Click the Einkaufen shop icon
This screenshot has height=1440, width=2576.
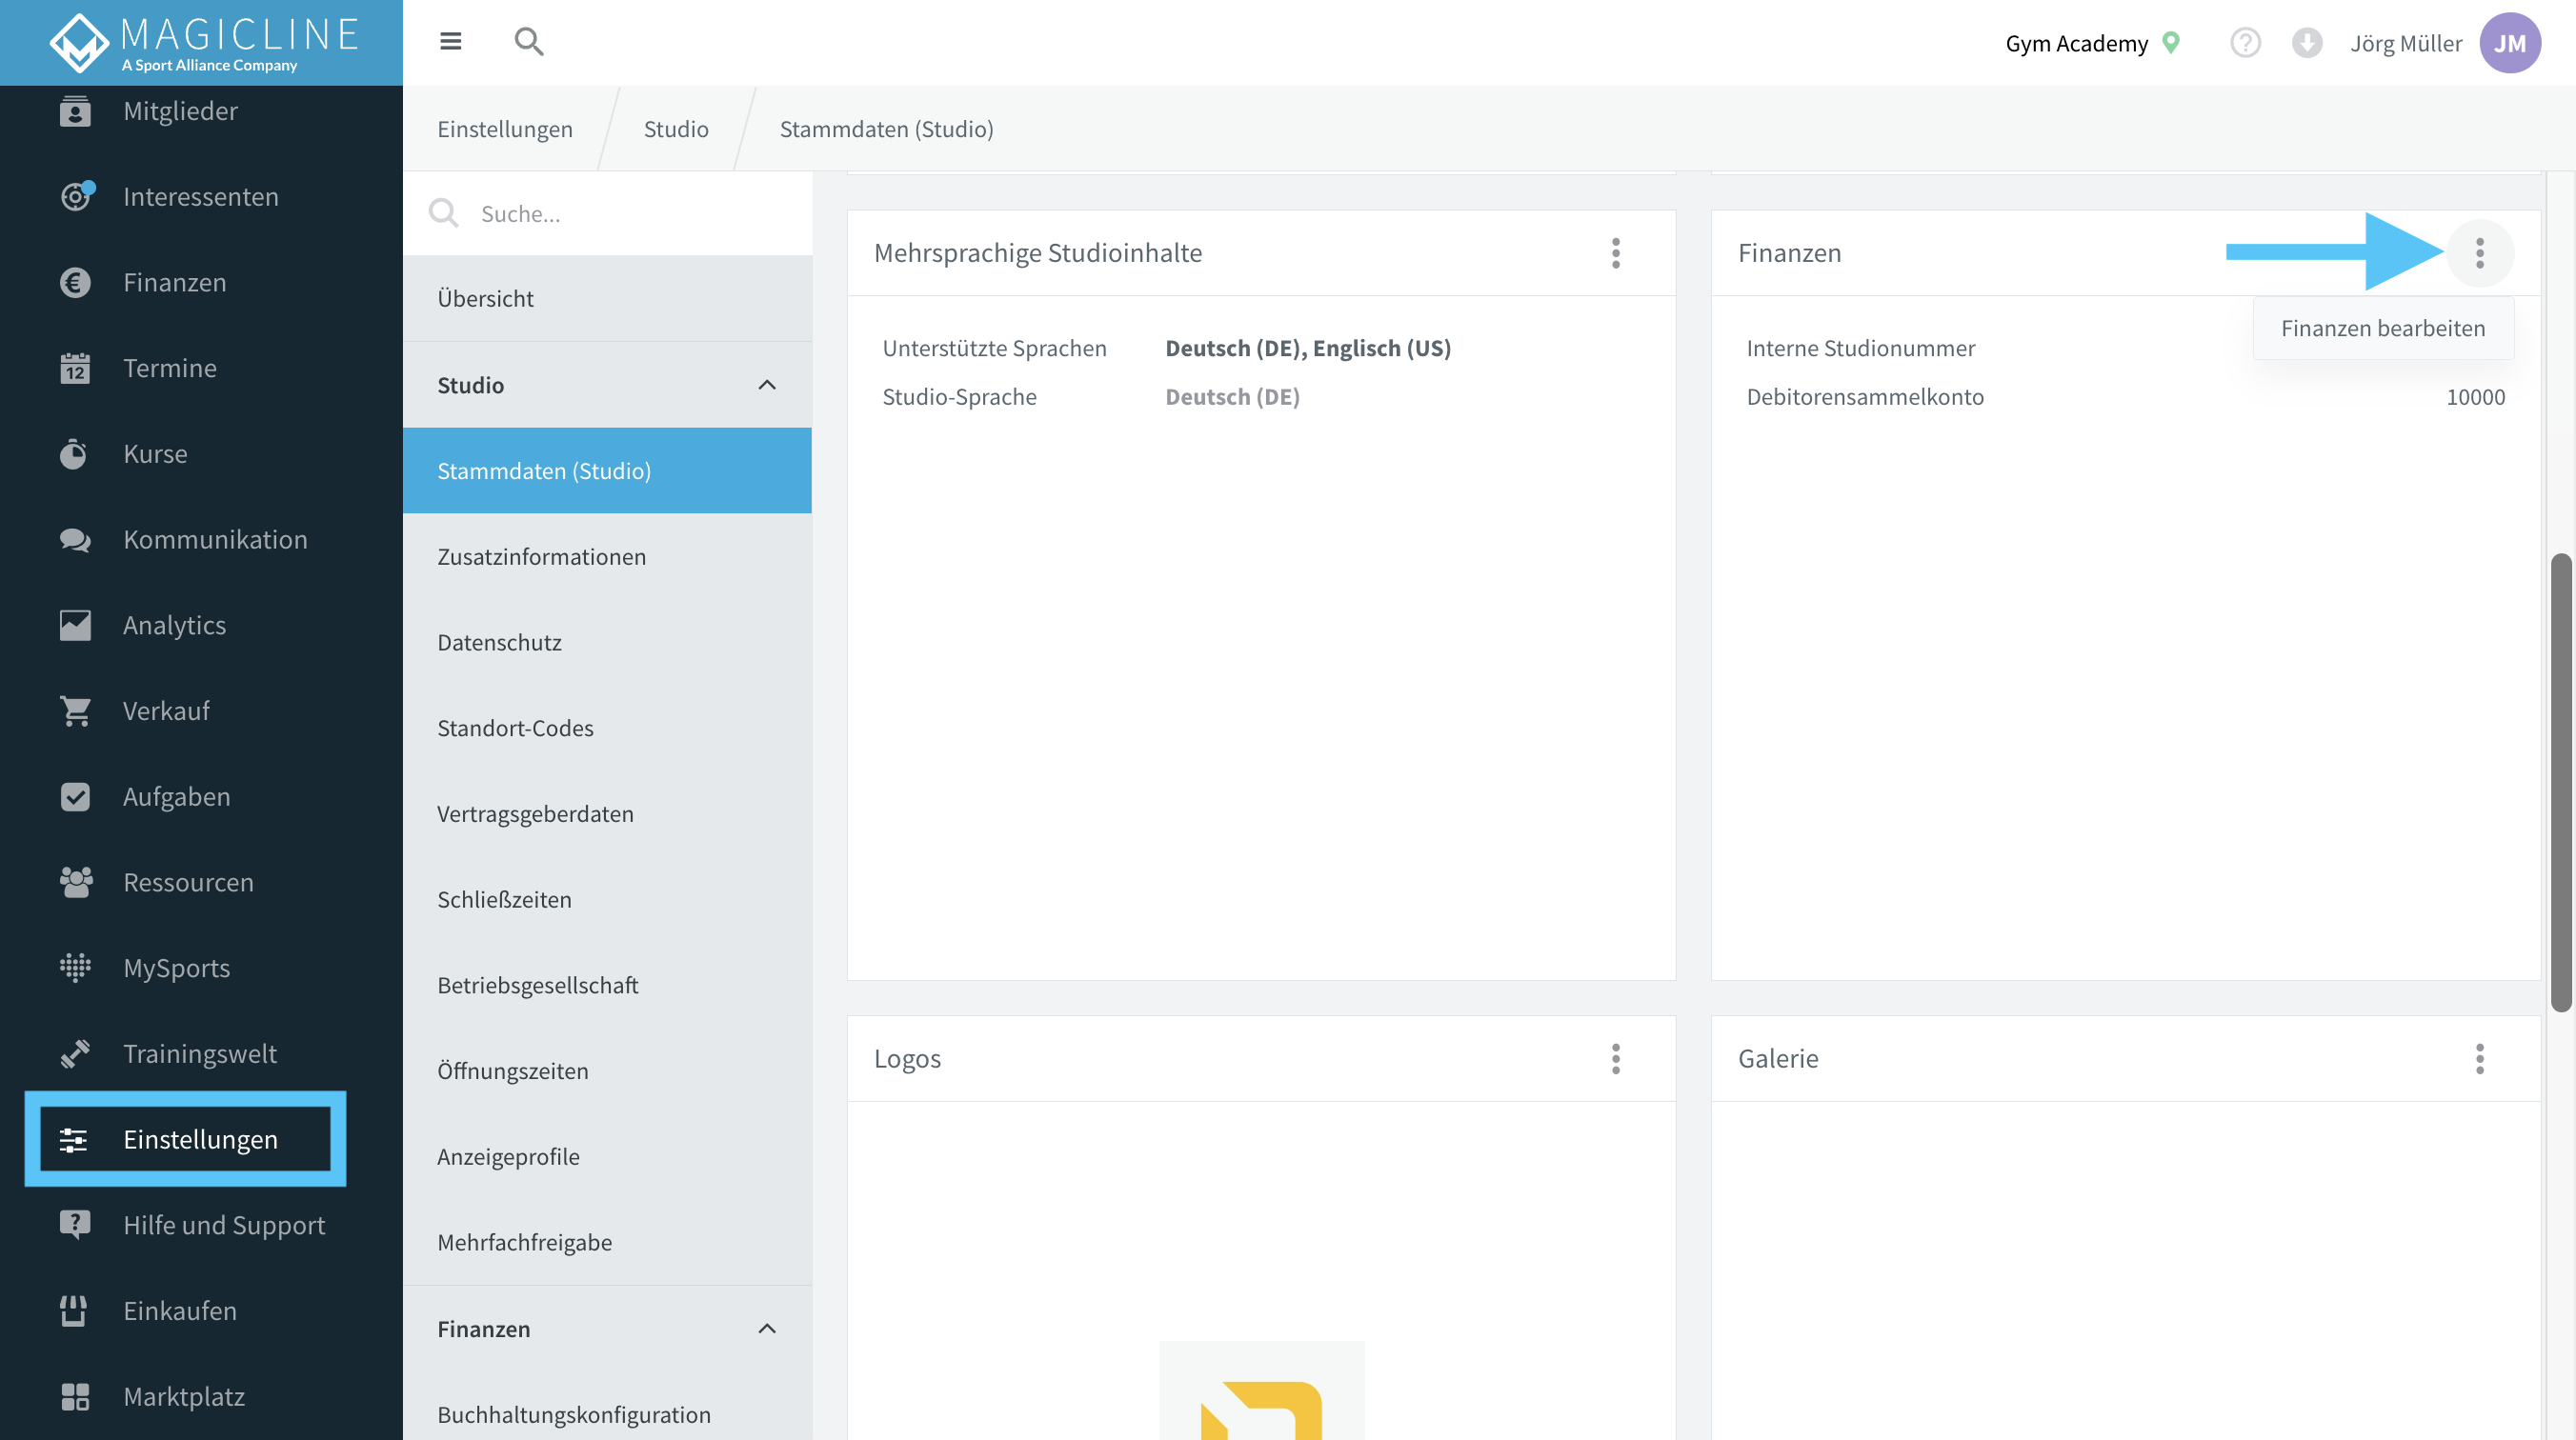pos(74,1310)
